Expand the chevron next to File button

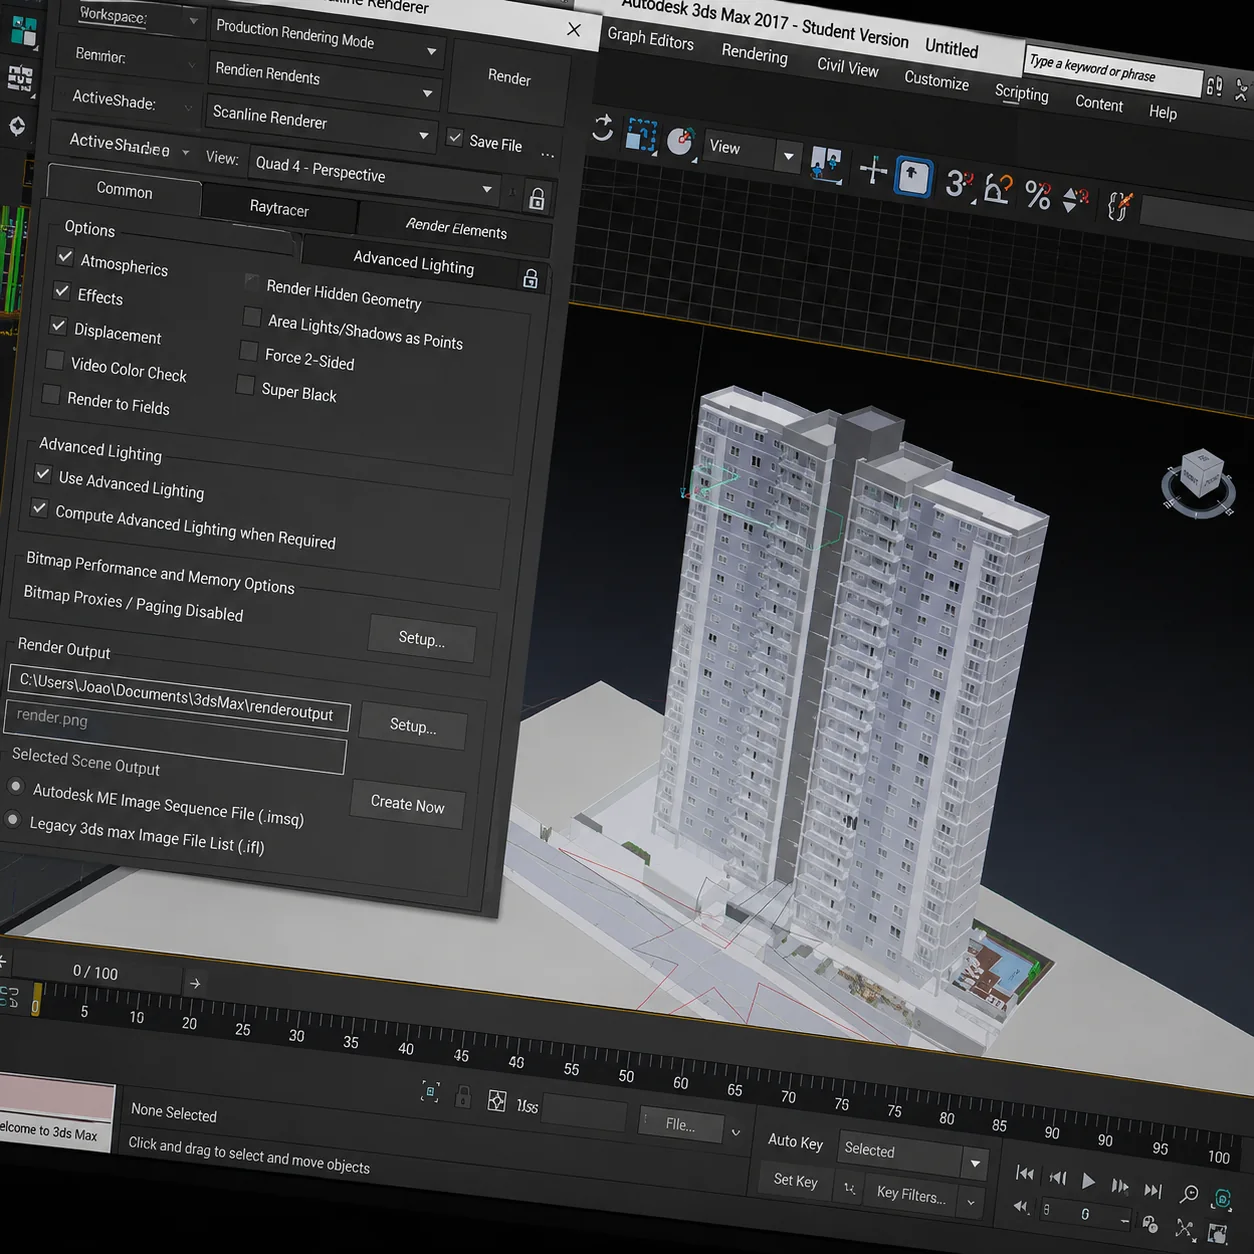coord(736,1132)
